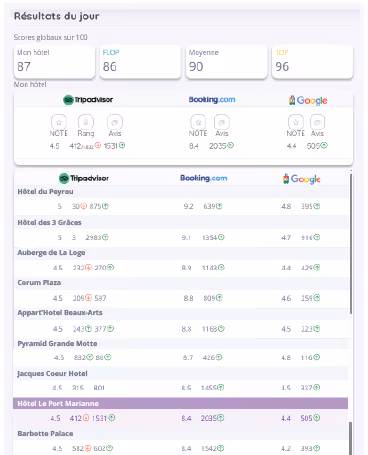This screenshot has width=368, height=455.
Task: Click the competitor list vertical scrollbar thumb
Action: point(351,243)
